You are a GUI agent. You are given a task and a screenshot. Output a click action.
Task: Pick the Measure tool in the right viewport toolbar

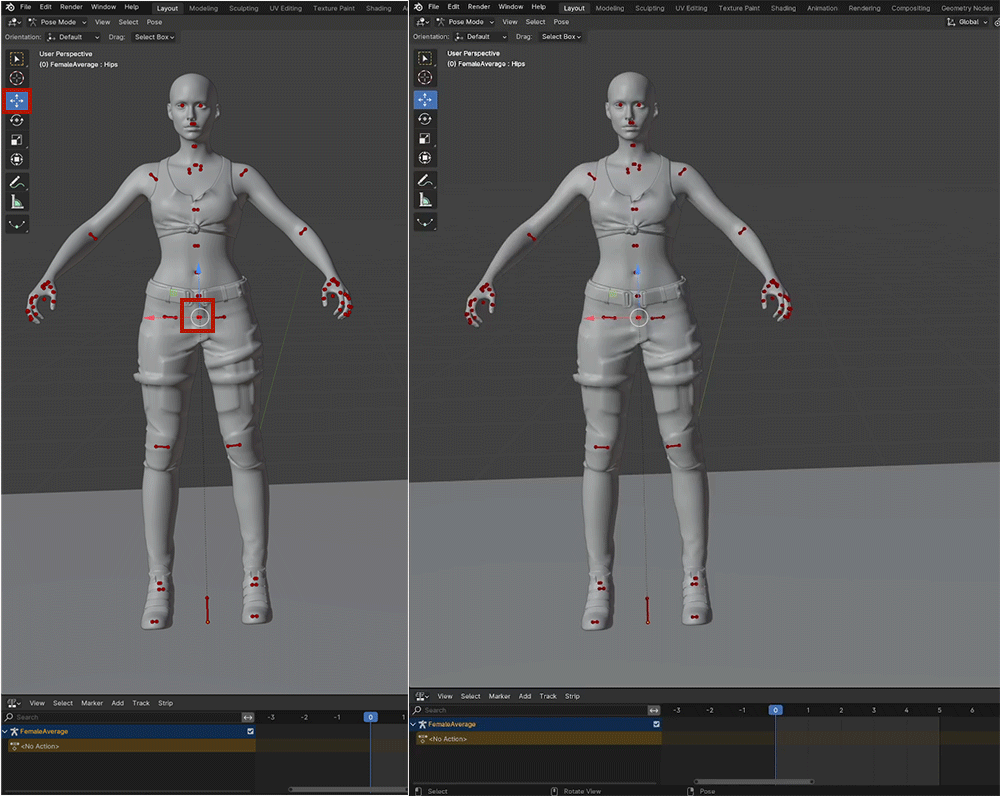click(425, 201)
